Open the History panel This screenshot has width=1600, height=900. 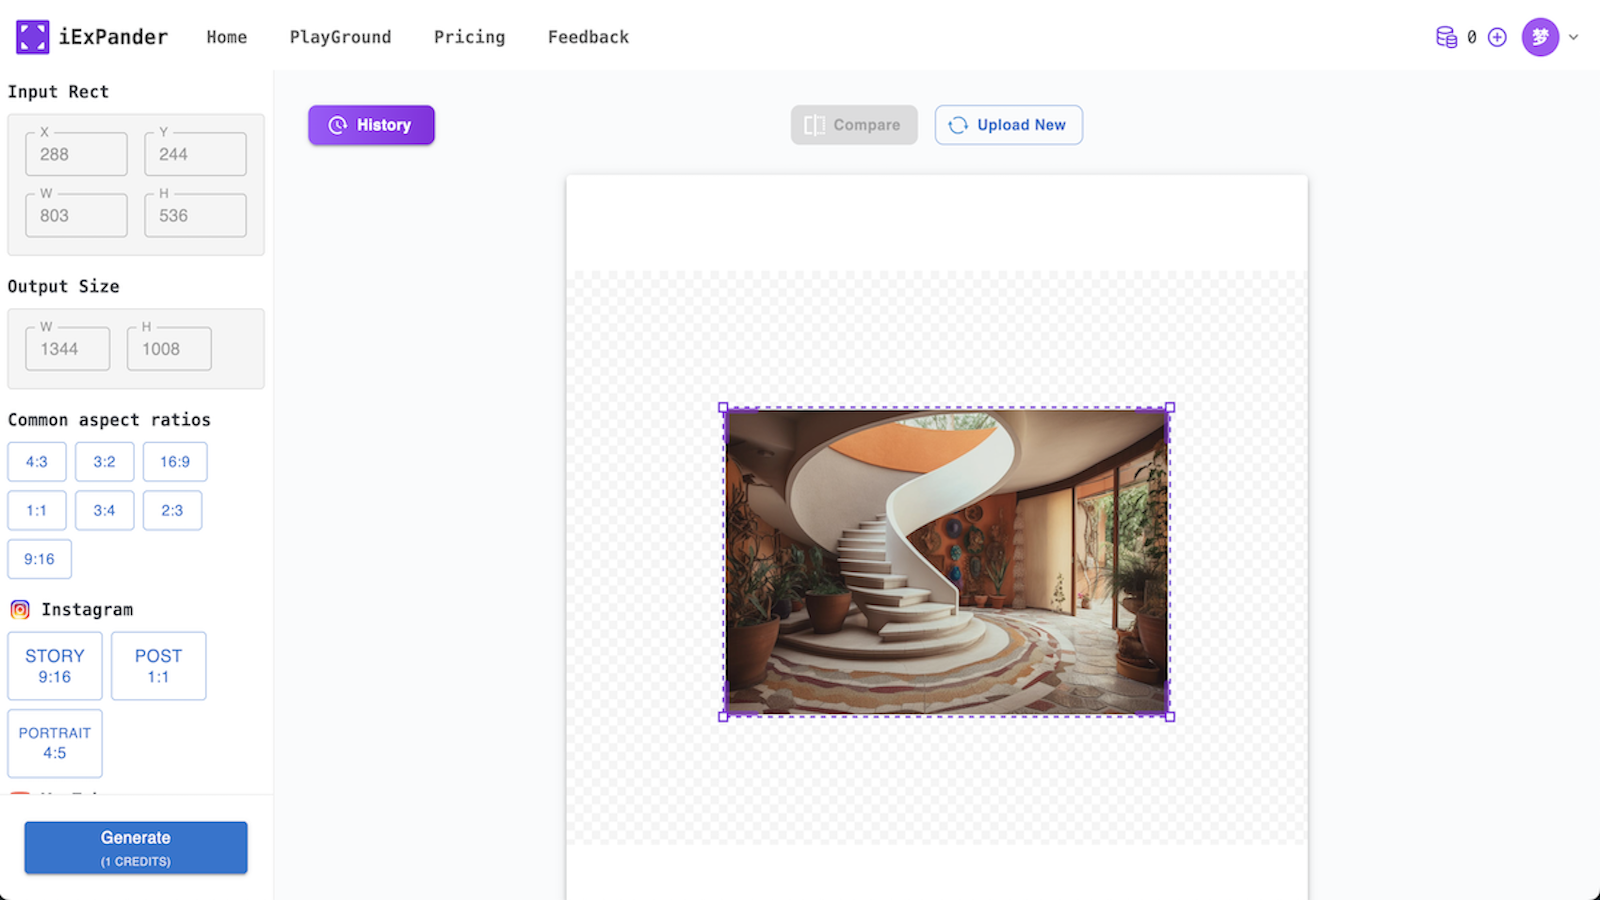click(x=371, y=125)
